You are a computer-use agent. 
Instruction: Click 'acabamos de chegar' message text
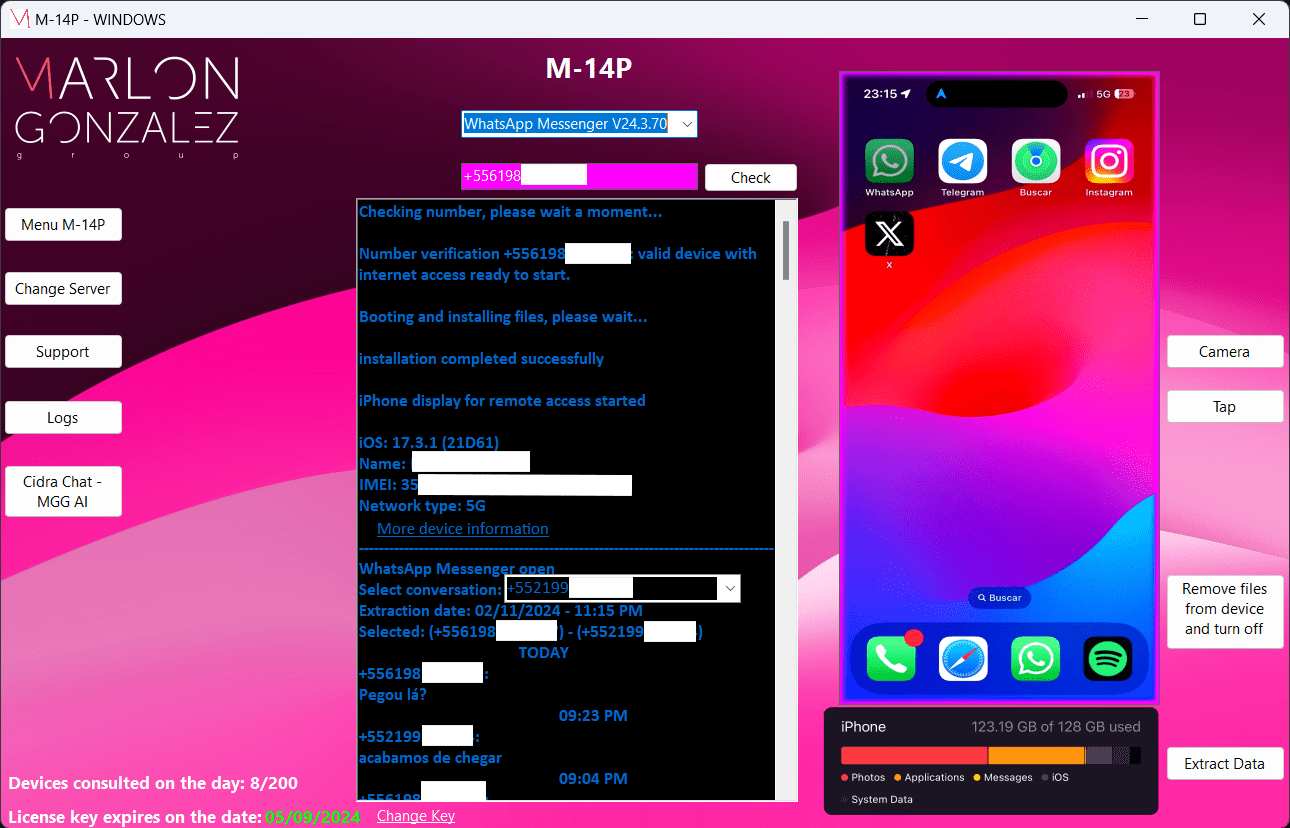430,757
